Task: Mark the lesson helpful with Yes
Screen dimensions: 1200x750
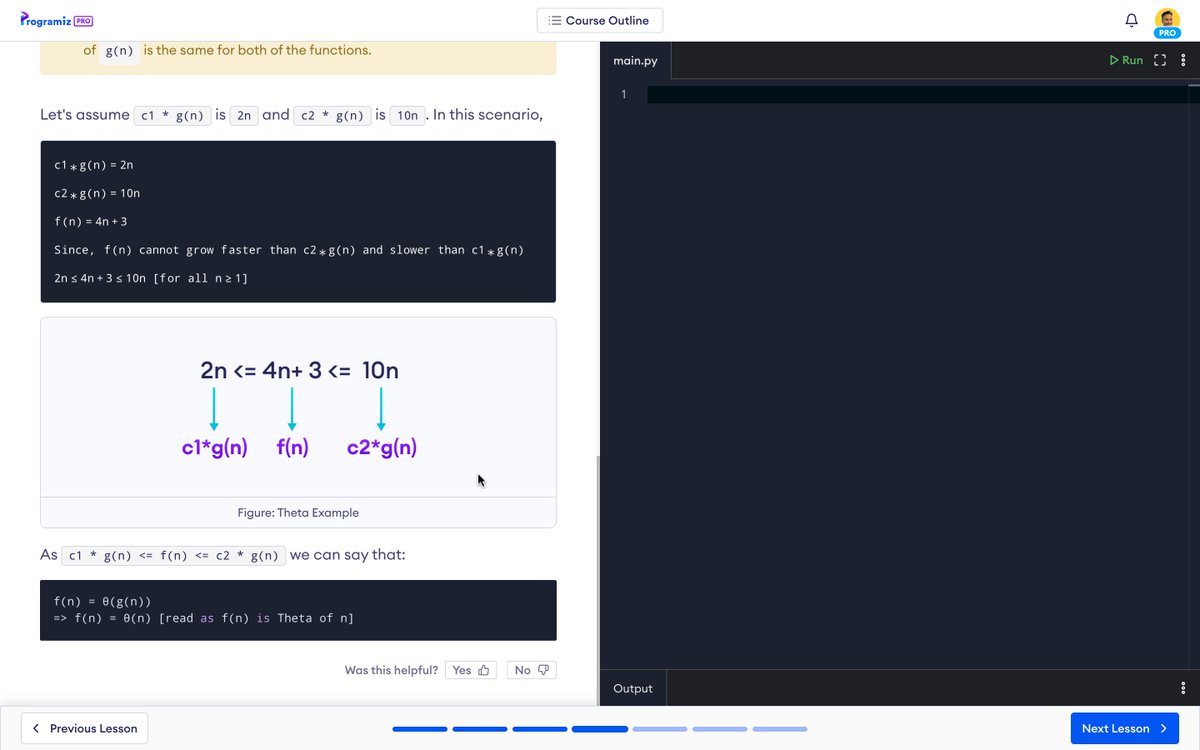Action: 471,670
